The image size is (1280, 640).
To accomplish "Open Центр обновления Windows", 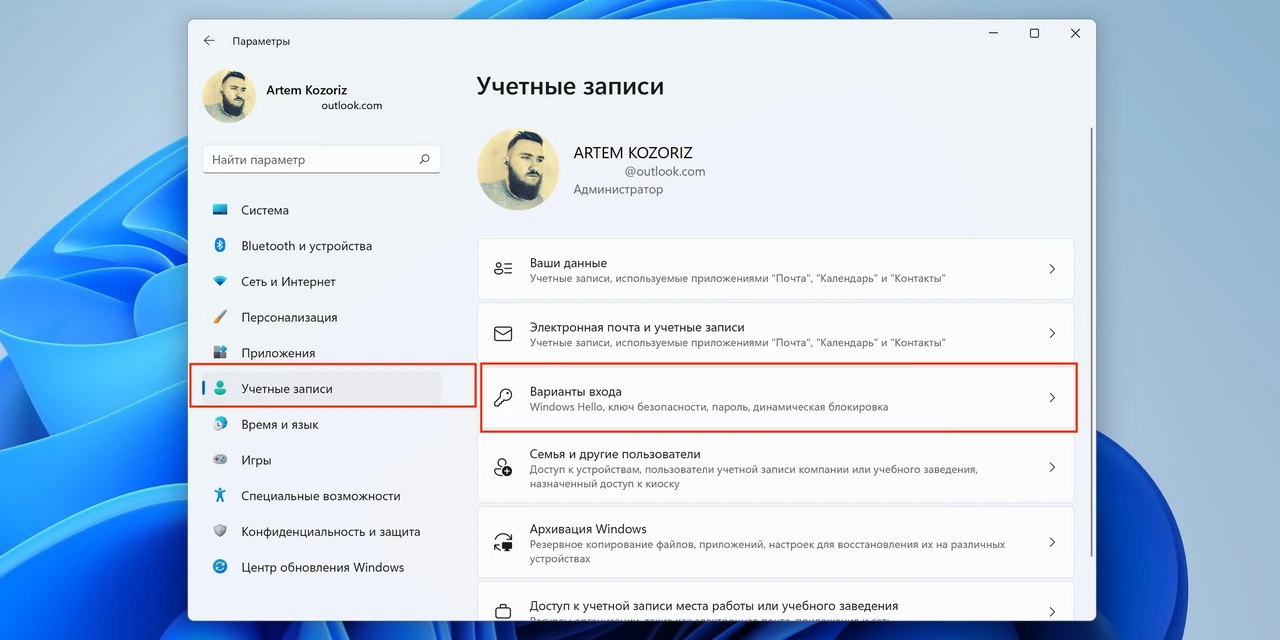I will [x=322, y=567].
